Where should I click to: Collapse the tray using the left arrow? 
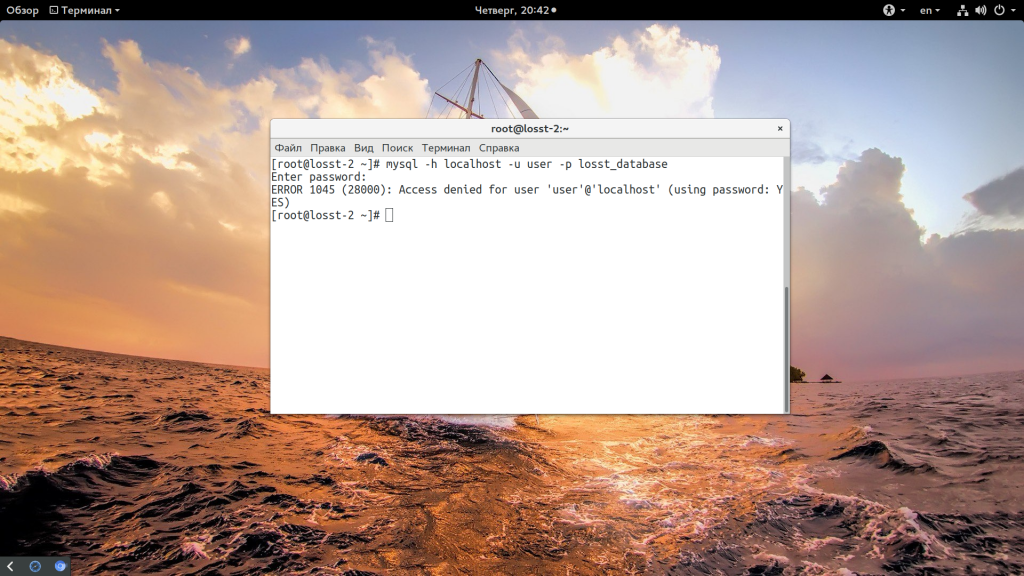[x=10, y=566]
